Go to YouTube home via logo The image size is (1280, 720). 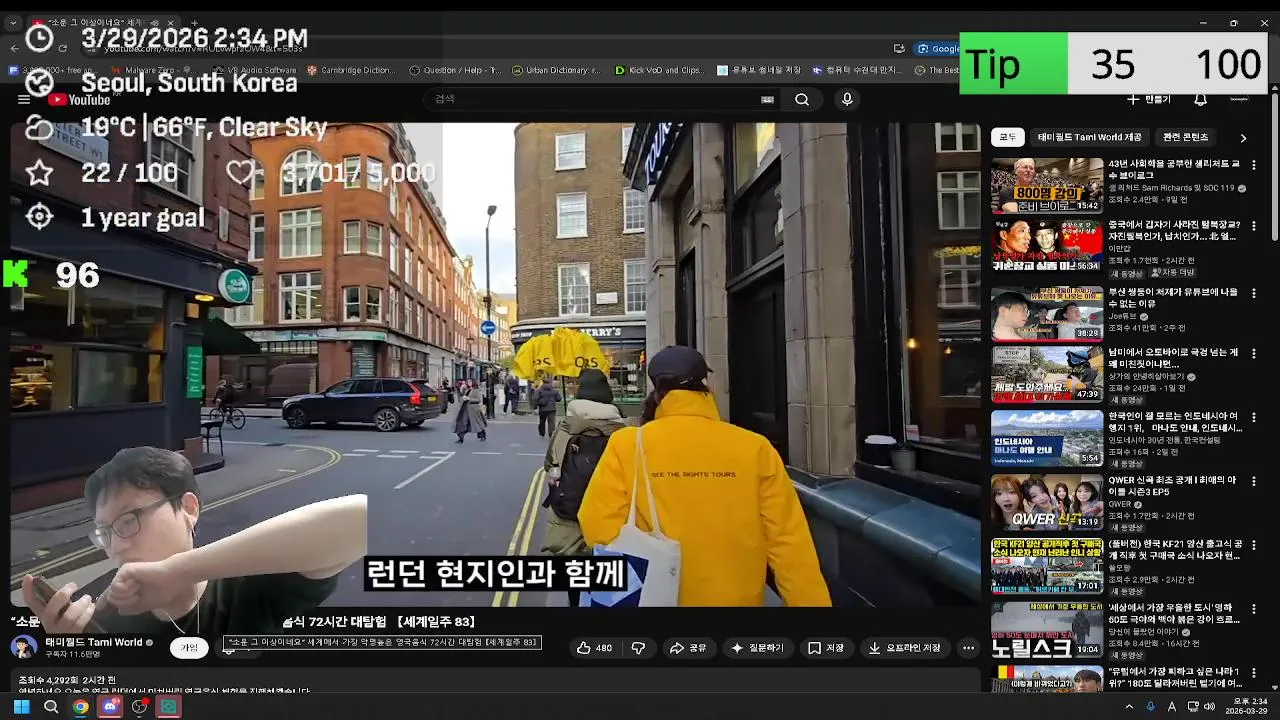click(79, 99)
